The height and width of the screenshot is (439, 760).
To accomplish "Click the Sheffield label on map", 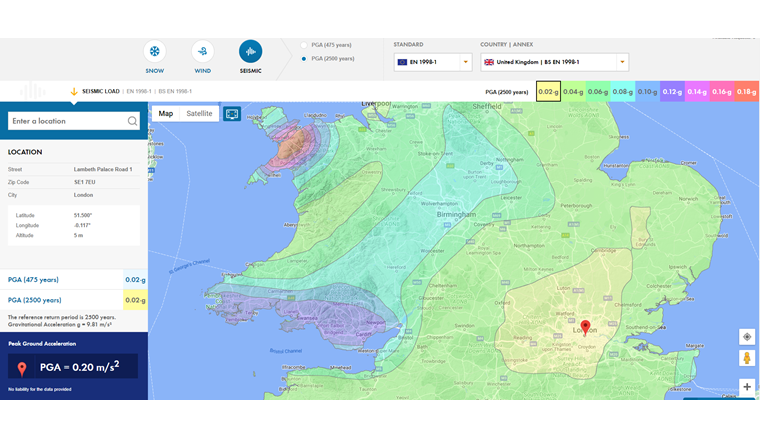I will pos(487,106).
